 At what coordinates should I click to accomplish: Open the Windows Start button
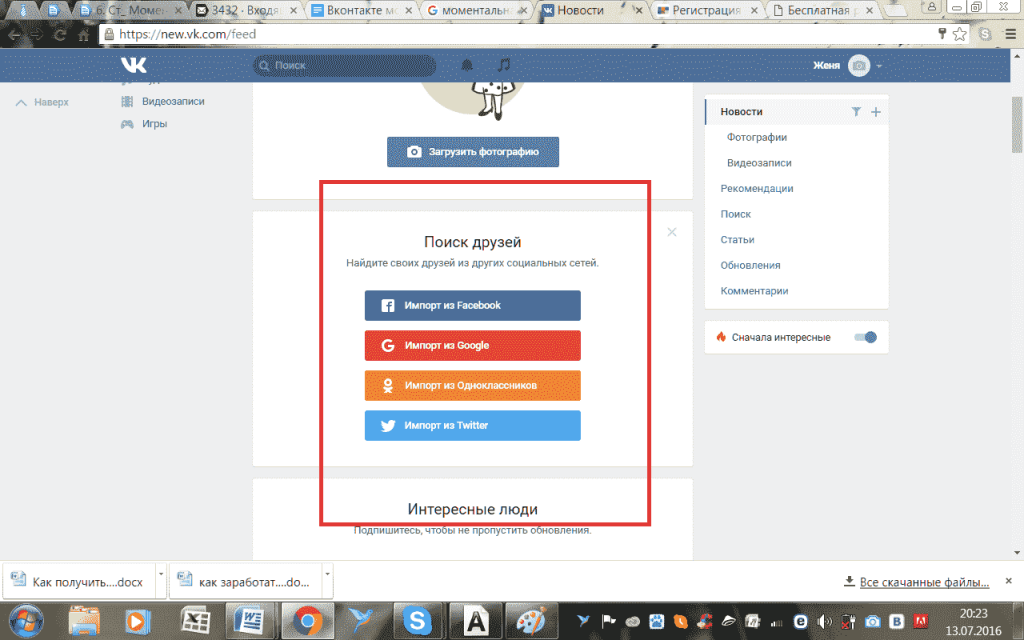coord(25,621)
